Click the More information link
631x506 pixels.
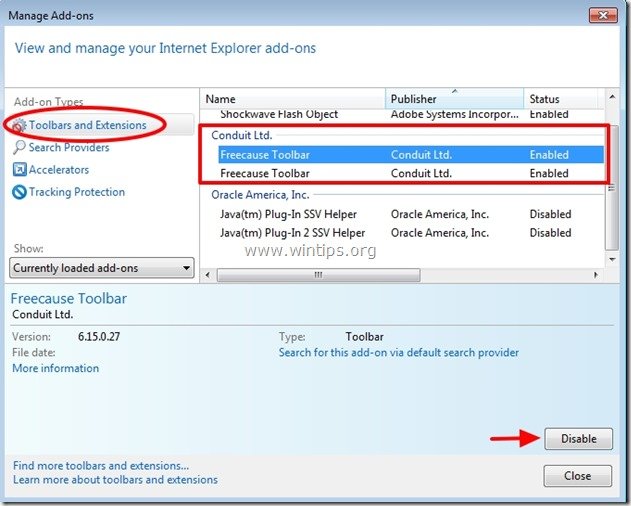click(56, 368)
